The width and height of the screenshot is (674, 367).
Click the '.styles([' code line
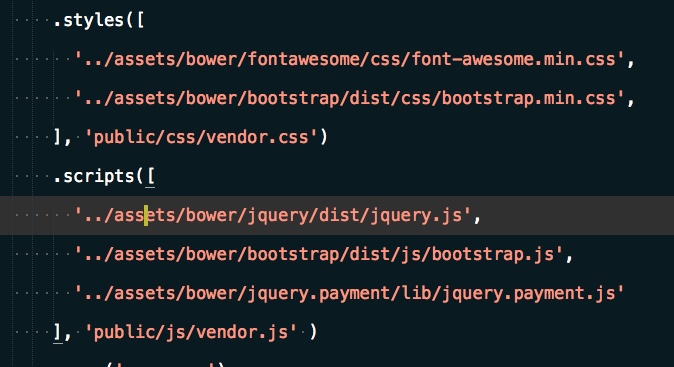point(99,20)
